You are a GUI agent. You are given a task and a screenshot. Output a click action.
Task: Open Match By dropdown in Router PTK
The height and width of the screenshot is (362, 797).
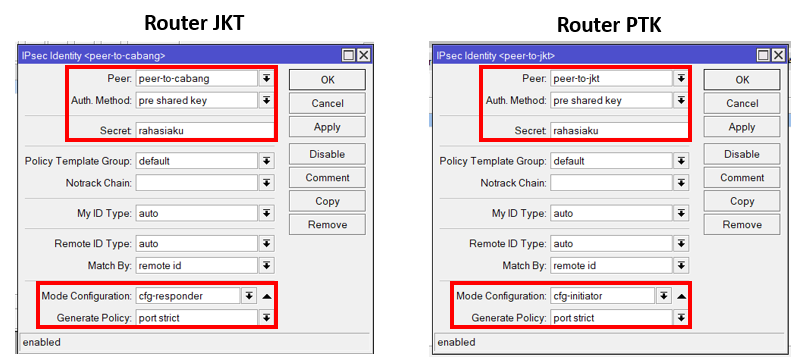(x=681, y=265)
